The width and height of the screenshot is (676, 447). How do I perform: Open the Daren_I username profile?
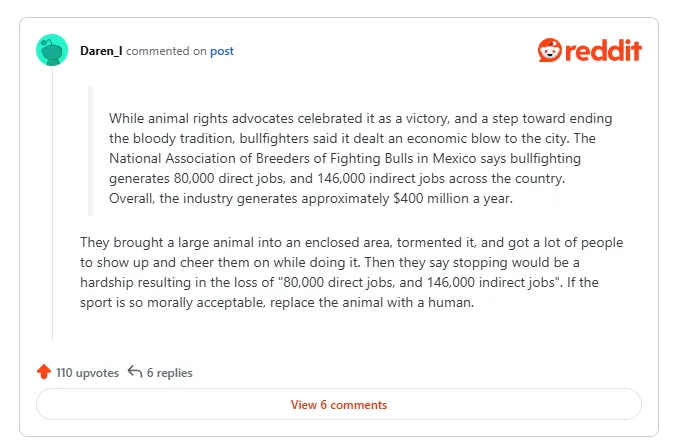(101, 51)
